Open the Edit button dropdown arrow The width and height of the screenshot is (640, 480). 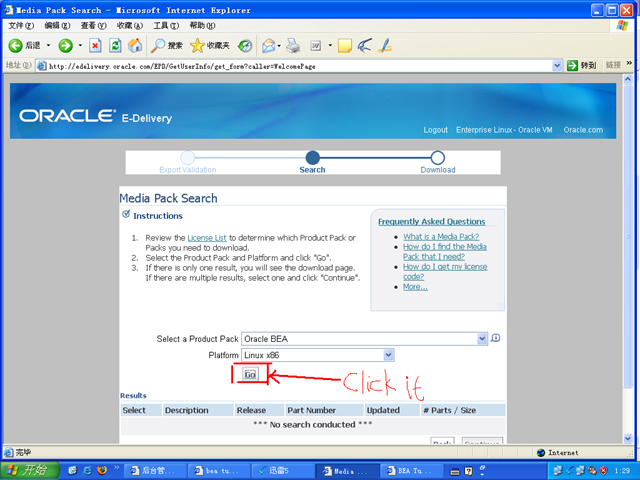point(330,45)
